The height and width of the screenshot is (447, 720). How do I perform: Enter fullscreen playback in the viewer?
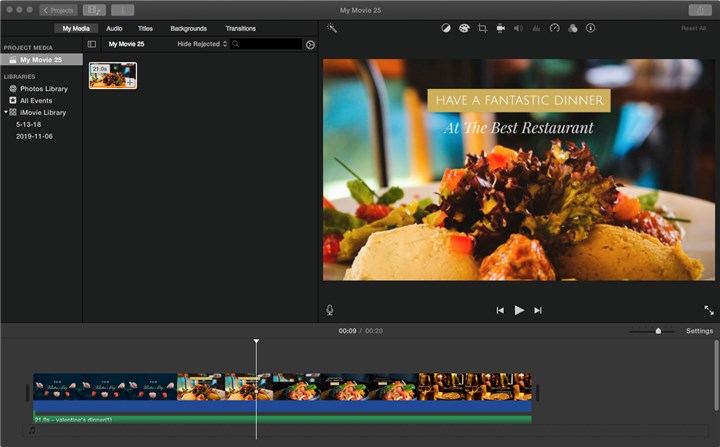tap(709, 310)
